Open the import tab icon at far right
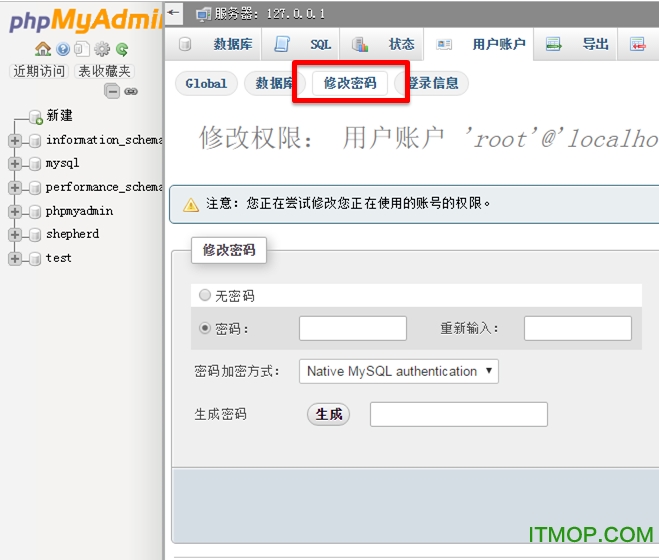The width and height of the screenshot is (659, 560). tap(638, 44)
